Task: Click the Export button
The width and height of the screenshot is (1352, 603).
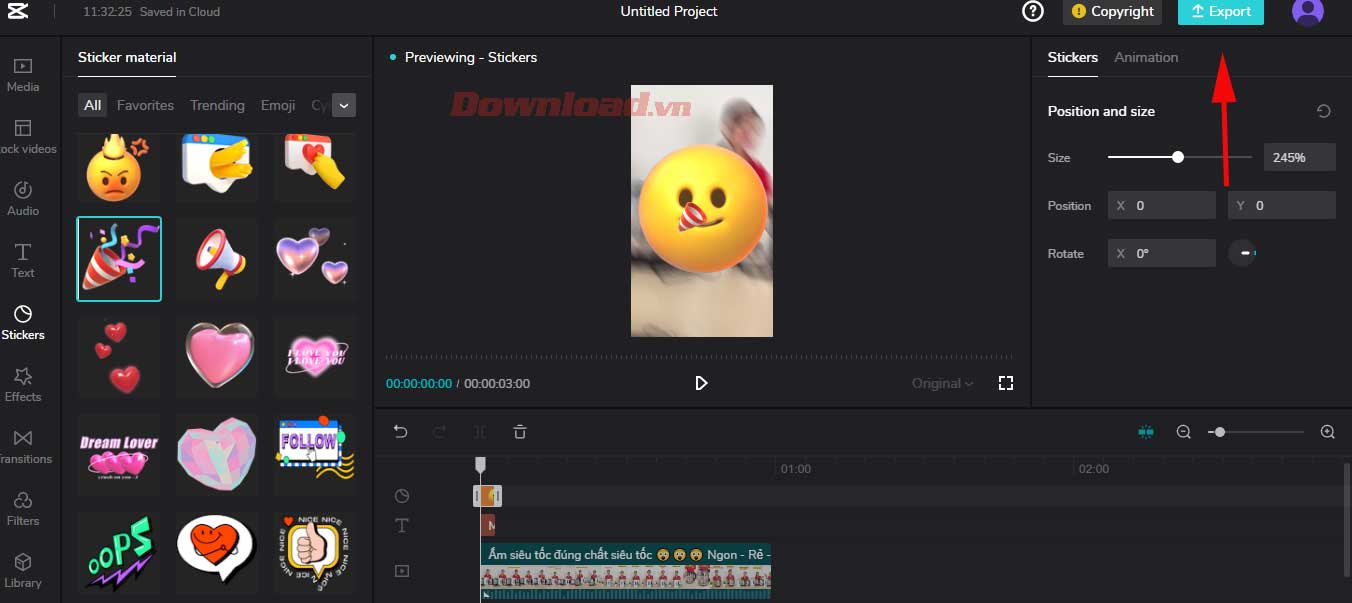Action: point(1220,12)
